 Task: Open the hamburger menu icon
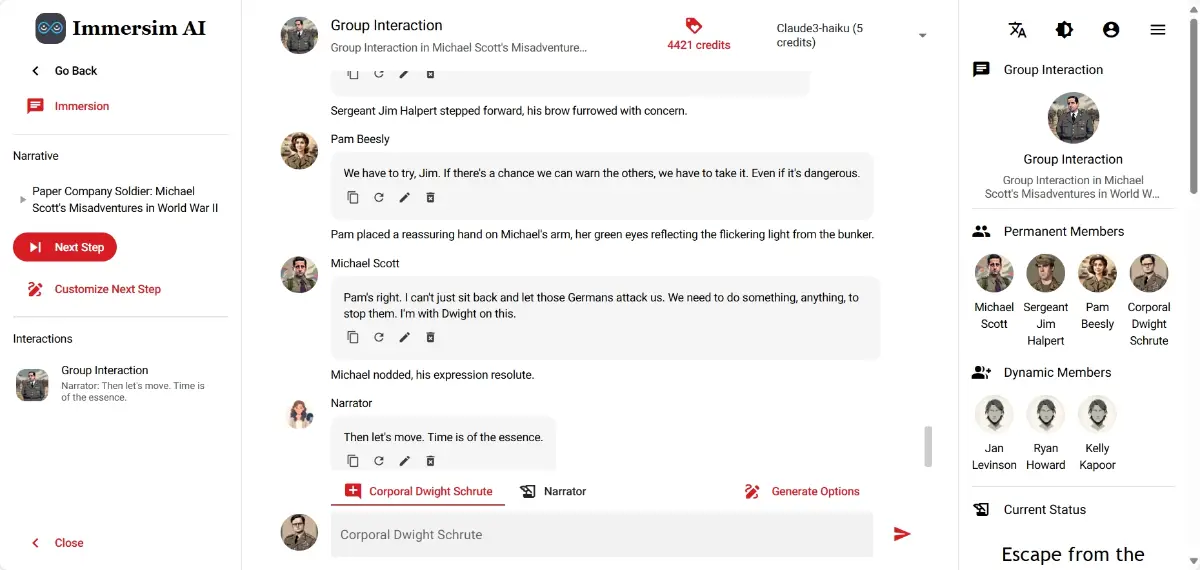click(x=1158, y=30)
